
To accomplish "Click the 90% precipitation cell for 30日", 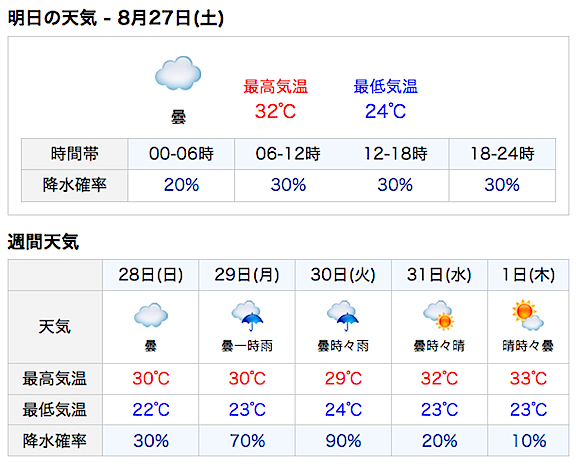I will click(343, 440).
